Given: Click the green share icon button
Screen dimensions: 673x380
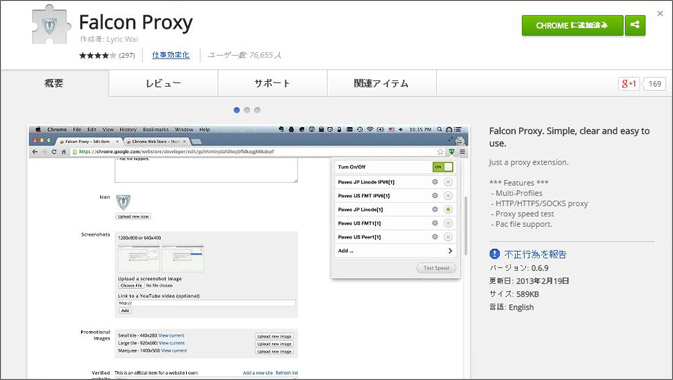Looking at the screenshot, I should pyautogui.click(x=635, y=25).
